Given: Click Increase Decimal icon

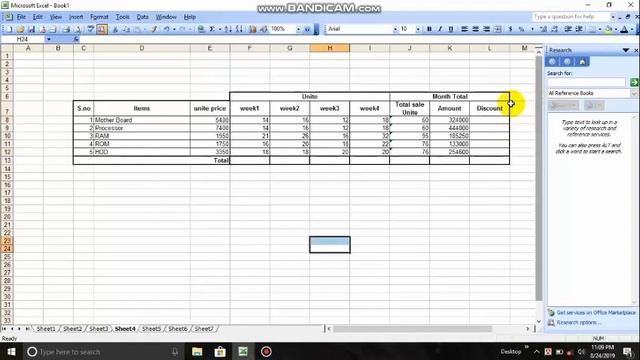Looking at the screenshot, I should click(x=543, y=29).
